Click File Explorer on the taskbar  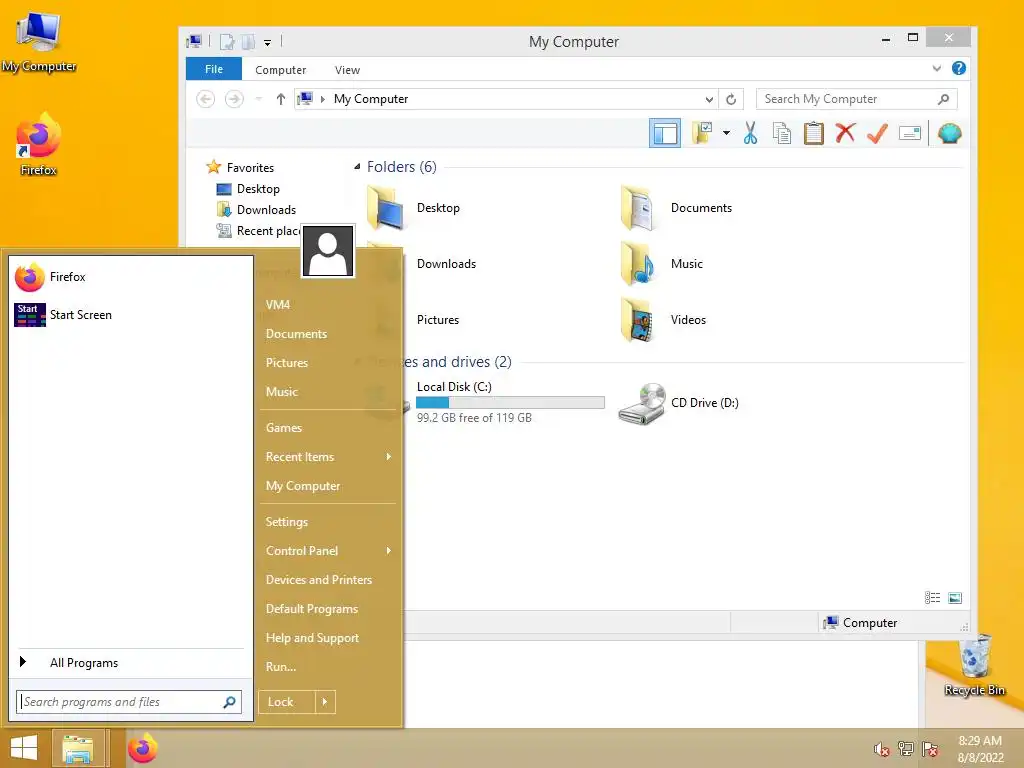78,748
